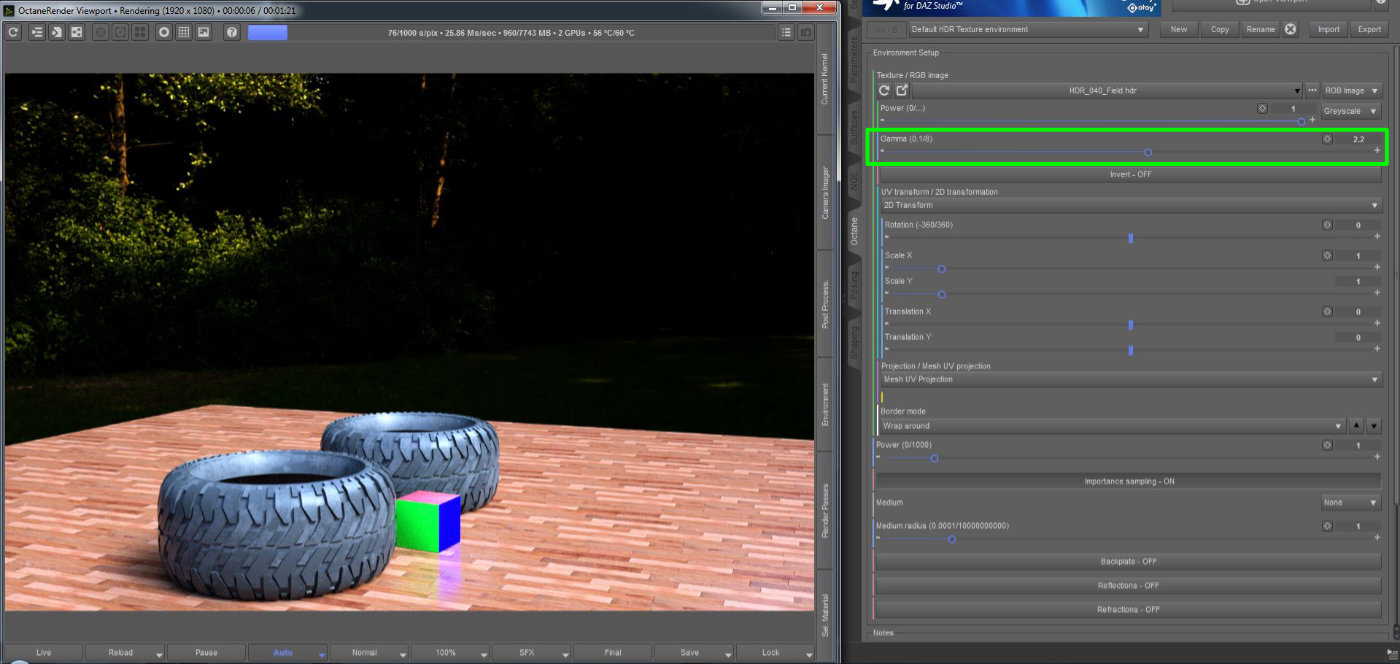Screen dimensions: 1400x664
Task: Click the circled X delete icon next to Rename
Action: [x=1290, y=29]
